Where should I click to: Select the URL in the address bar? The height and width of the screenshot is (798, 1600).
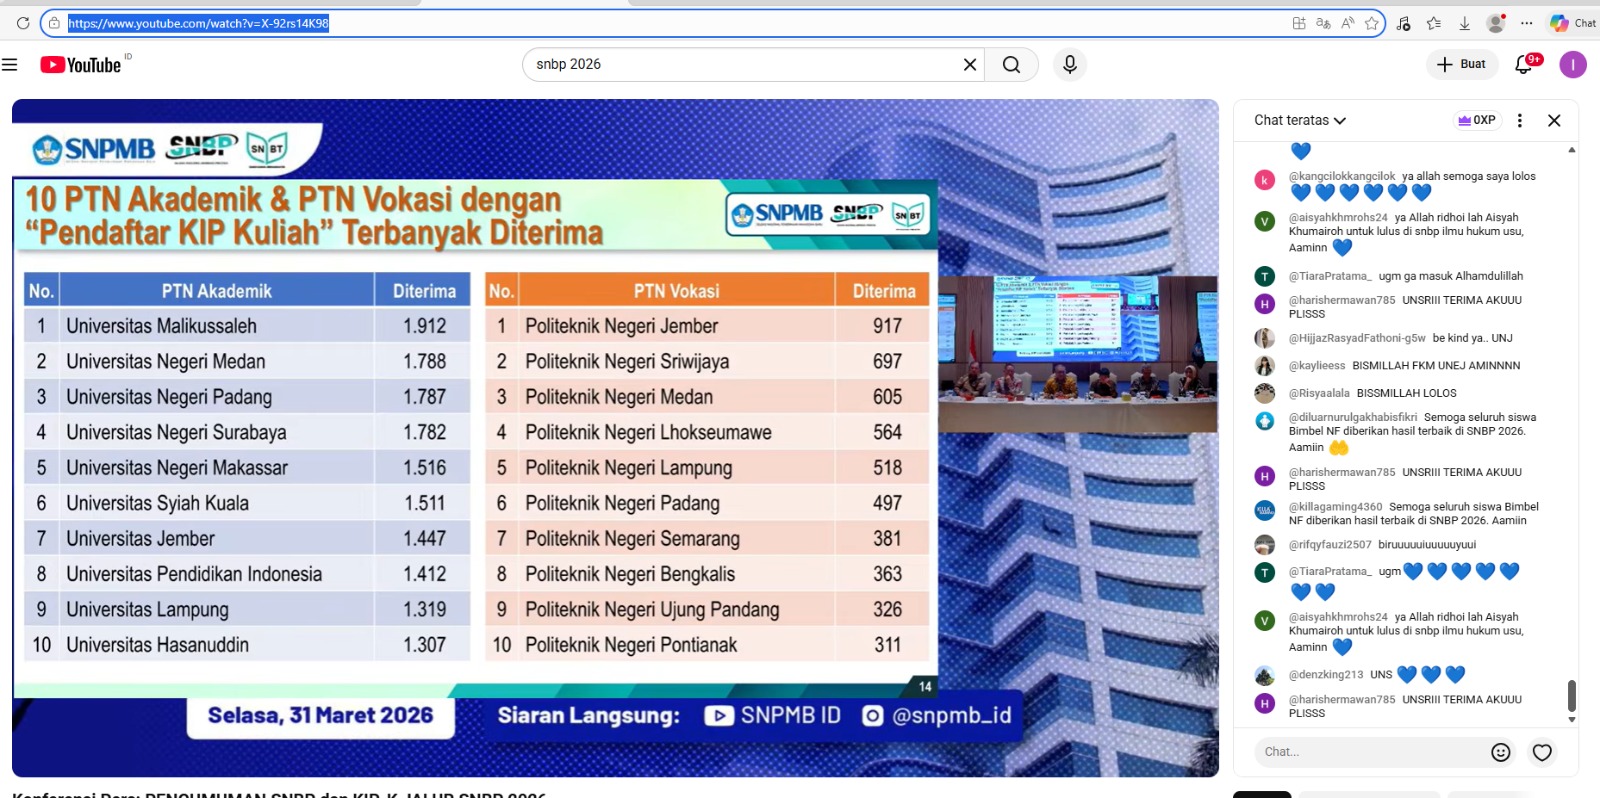[198, 23]
